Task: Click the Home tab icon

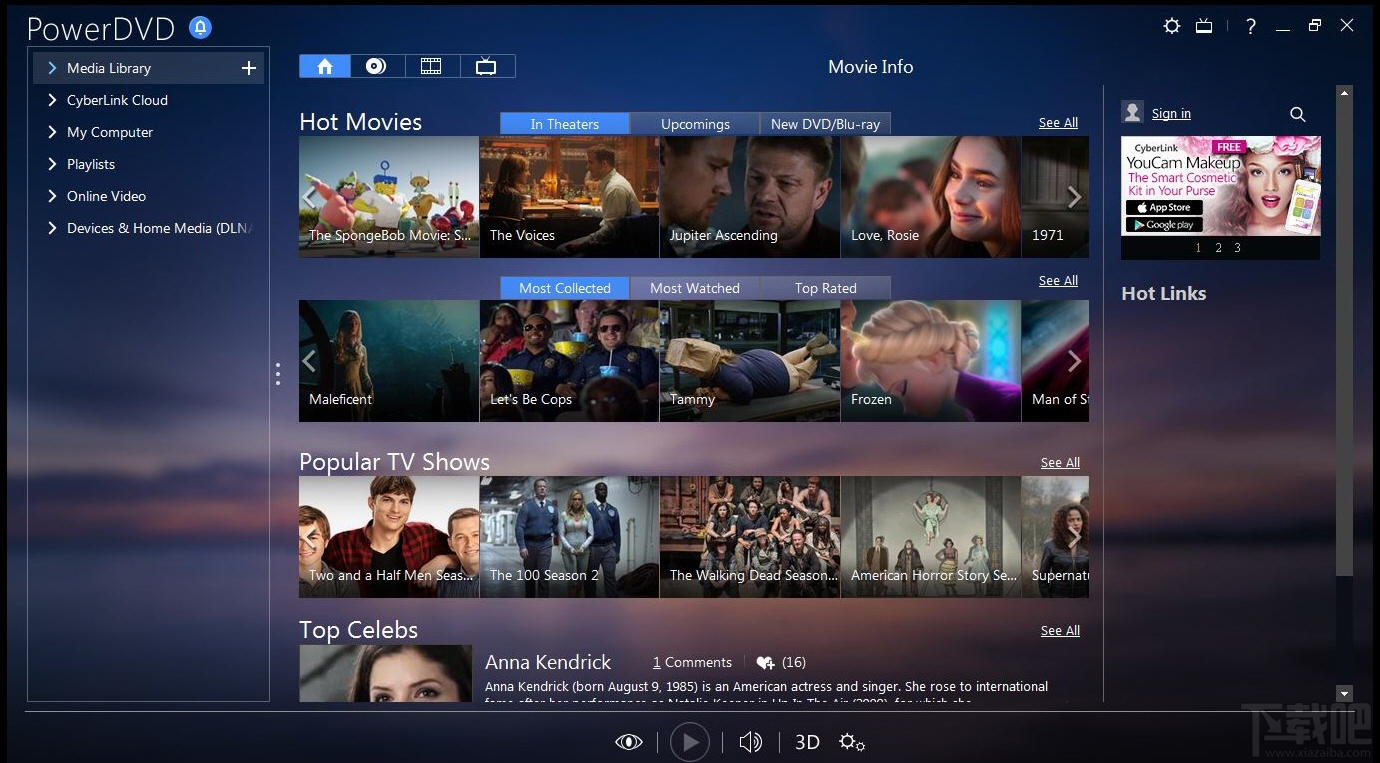Action: coord(324,65)
